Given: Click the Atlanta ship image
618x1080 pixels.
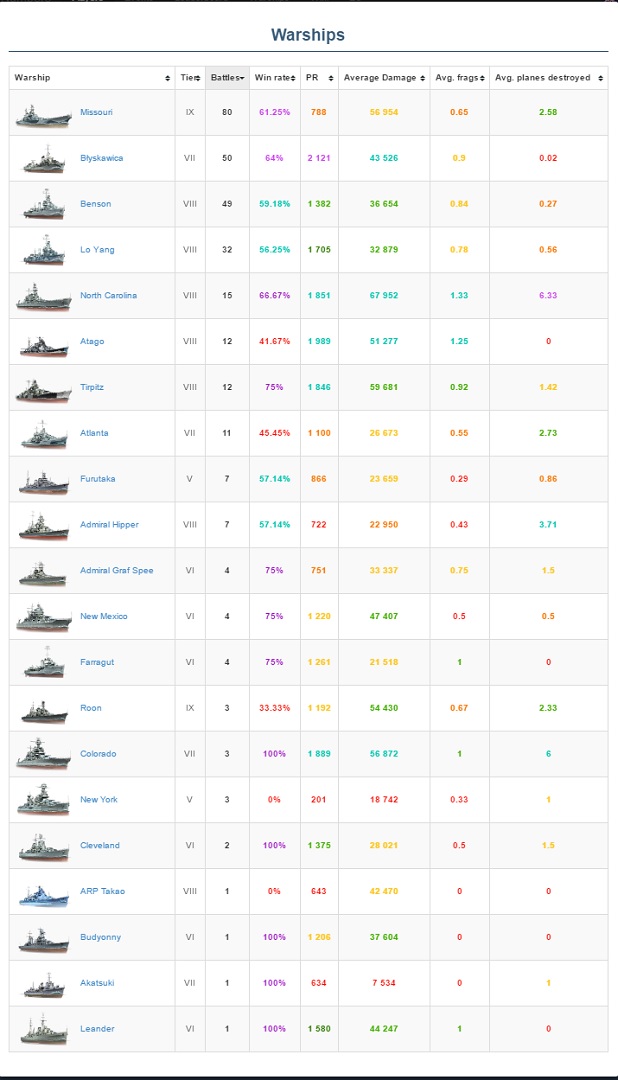Looking at the screenshot, I should click(44, 435).
